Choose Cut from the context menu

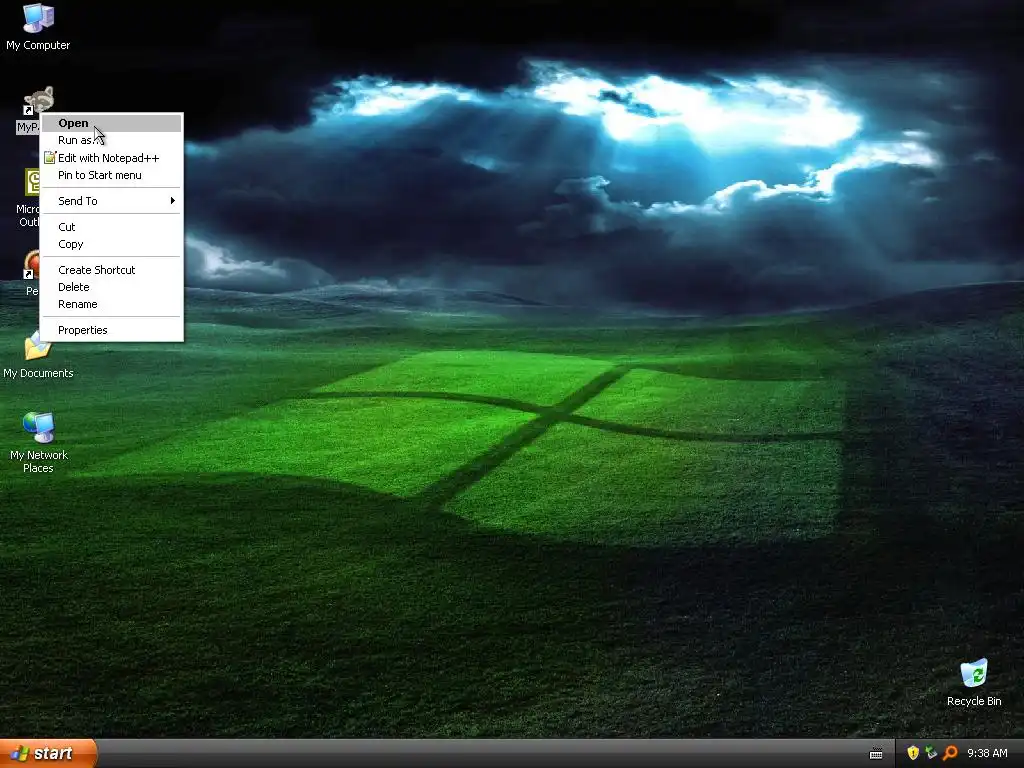[112, 227]
